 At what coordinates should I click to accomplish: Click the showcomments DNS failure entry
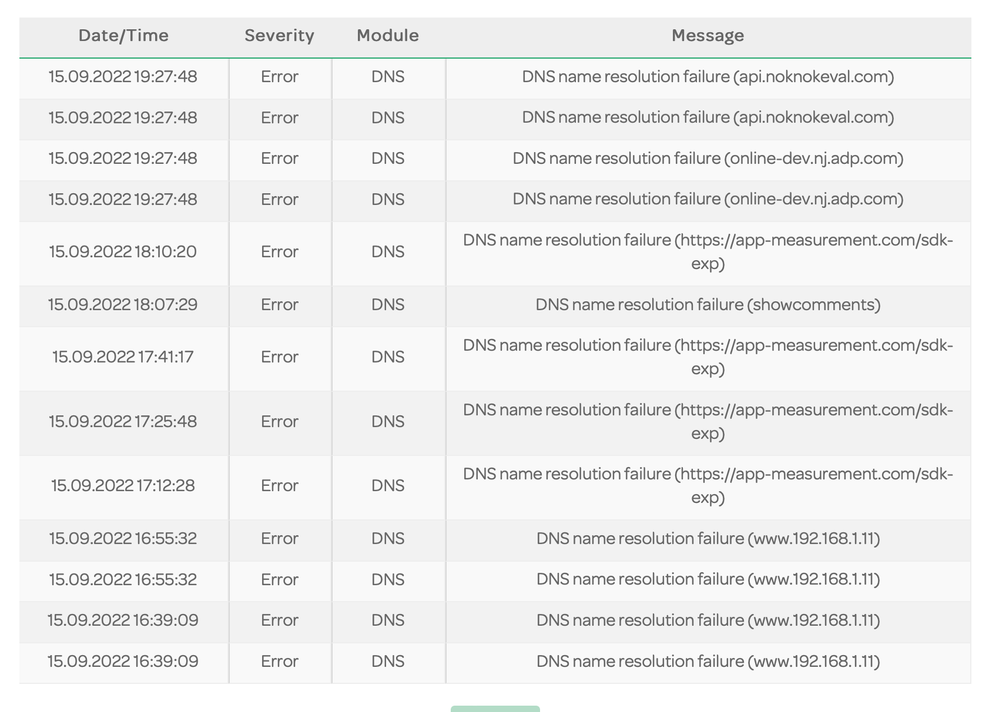tap(707, 305)
